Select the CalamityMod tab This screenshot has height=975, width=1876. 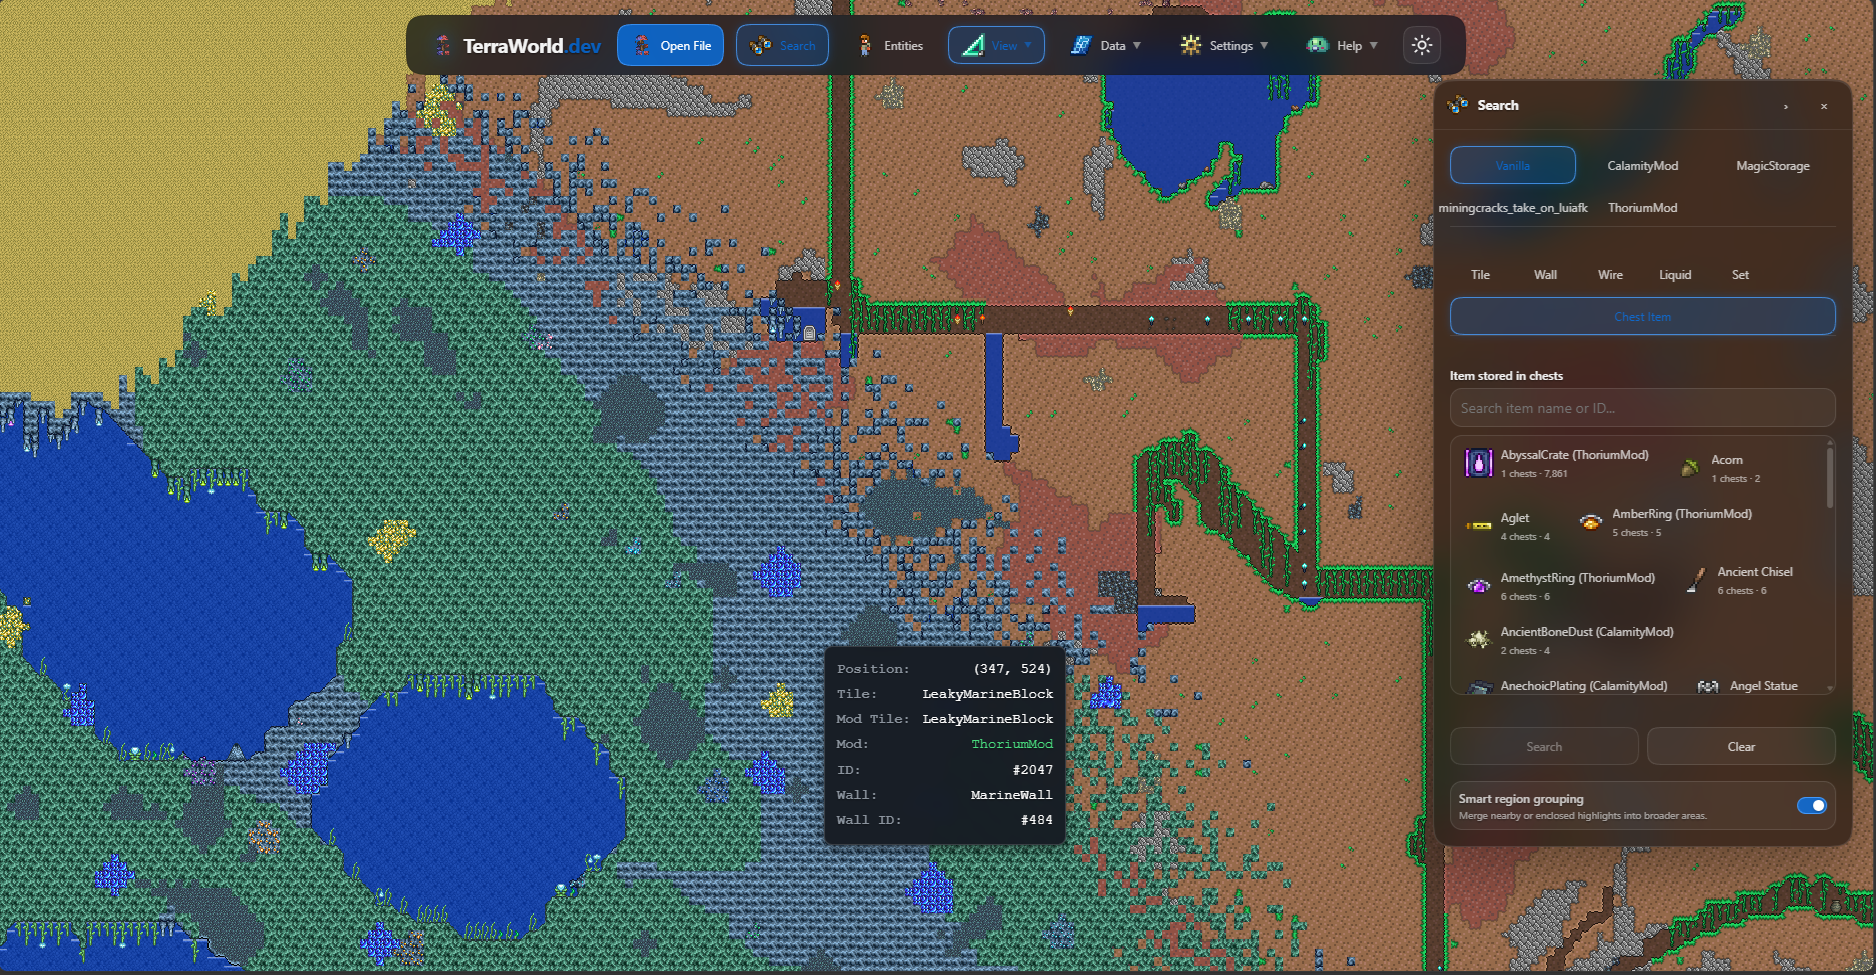pyautogui.click(x=1643, y=165)
